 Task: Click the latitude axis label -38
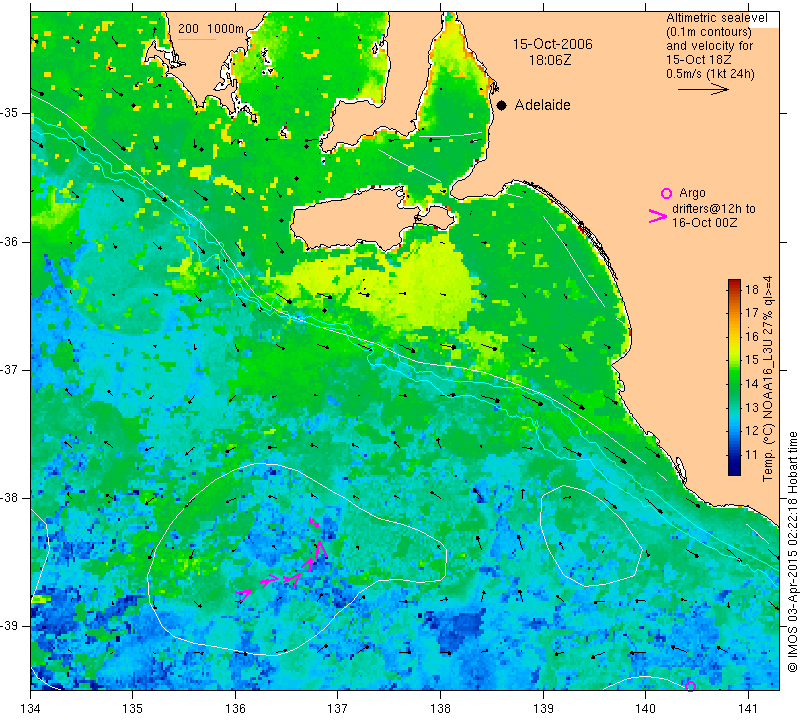(10, 498)
